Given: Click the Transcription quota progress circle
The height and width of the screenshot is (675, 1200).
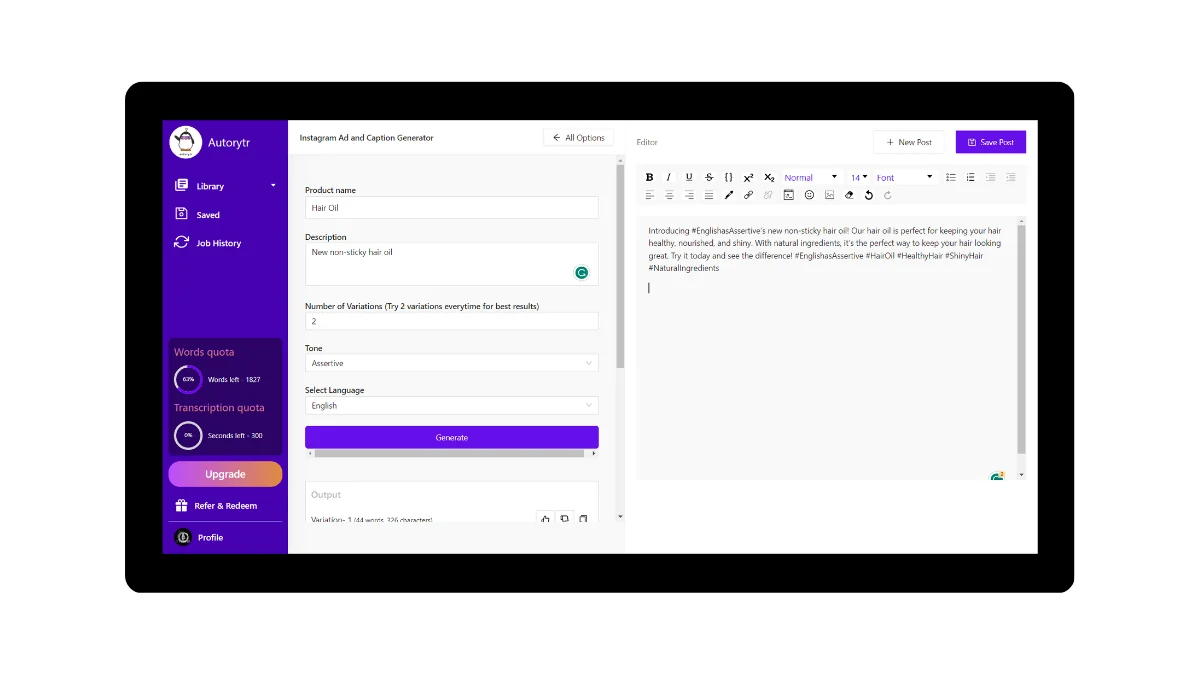Looking at the screenshot, I should [188, 435].
